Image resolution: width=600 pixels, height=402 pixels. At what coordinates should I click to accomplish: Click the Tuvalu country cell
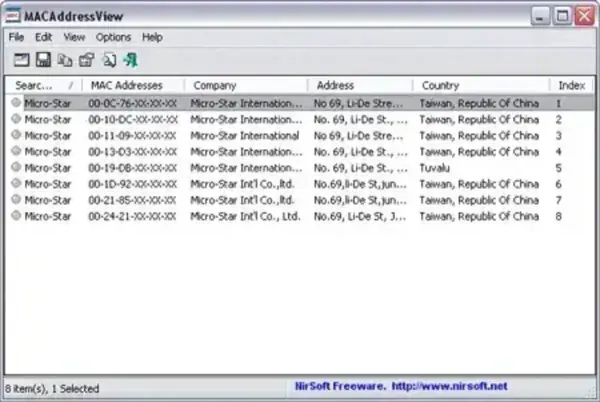(x=435, y=168)
